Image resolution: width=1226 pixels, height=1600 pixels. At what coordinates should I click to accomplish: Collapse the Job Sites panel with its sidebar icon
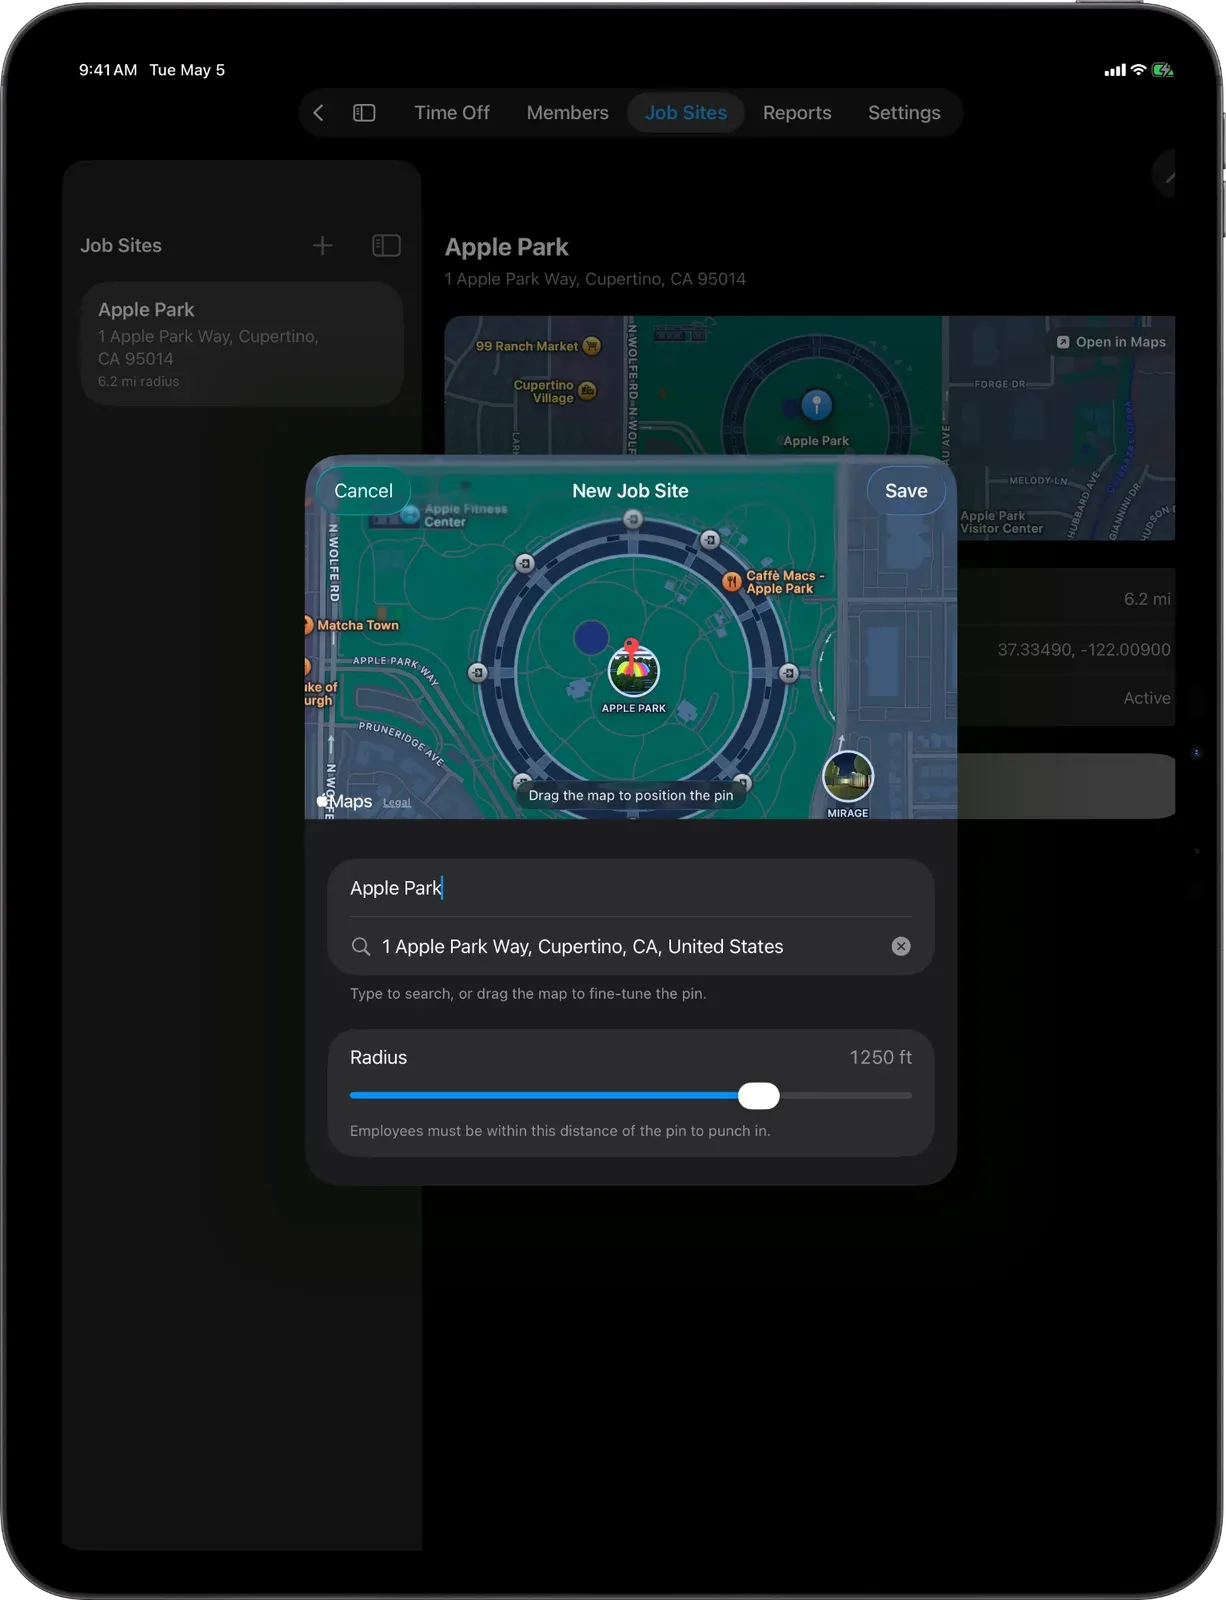click(386, 246)
